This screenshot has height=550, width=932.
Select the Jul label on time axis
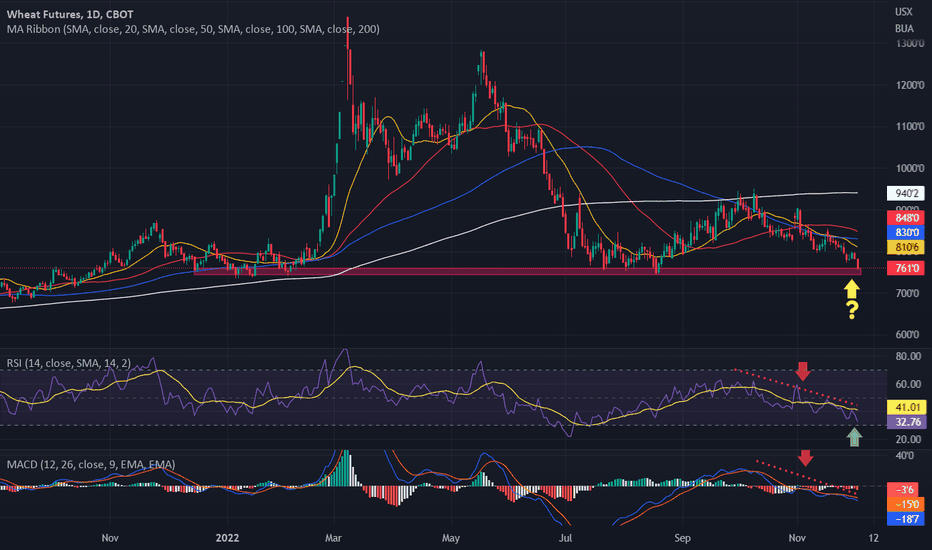pyautogui.click(x=565, y=538)
